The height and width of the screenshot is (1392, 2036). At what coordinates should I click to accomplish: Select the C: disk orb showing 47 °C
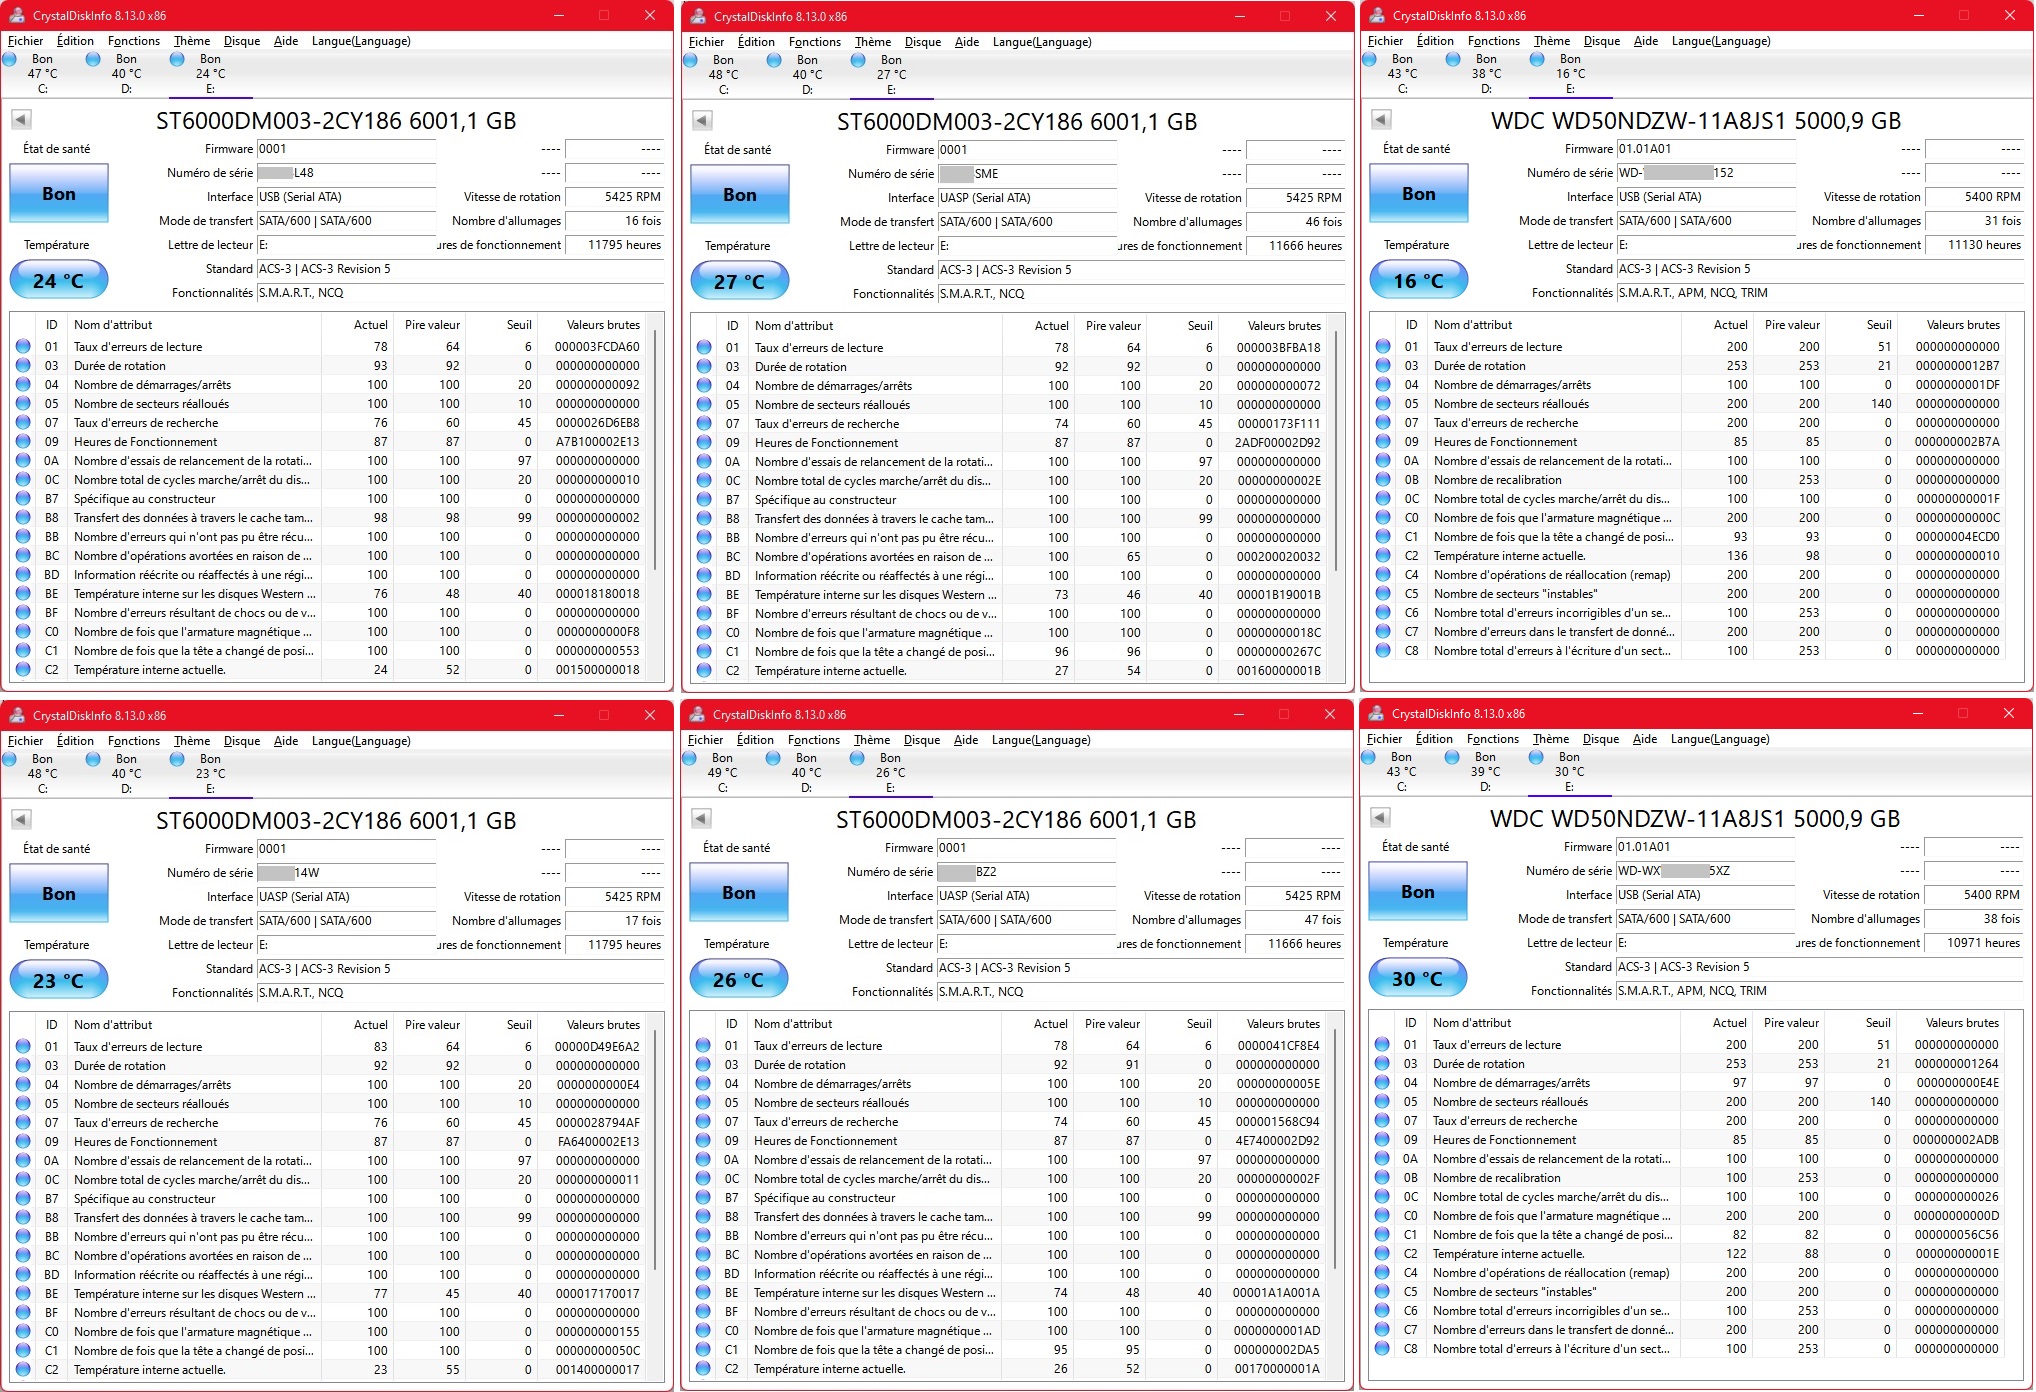(10, 60)
